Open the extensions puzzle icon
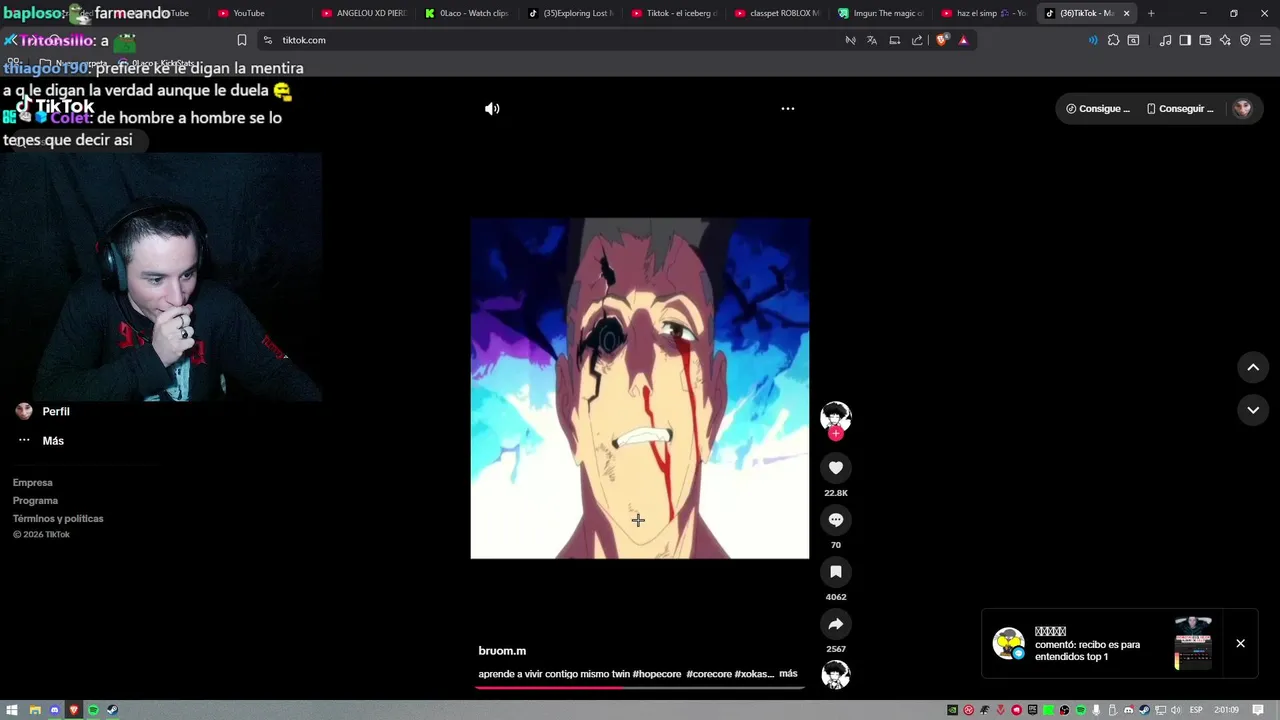The image size is (1280, 720). (1113, 40)
